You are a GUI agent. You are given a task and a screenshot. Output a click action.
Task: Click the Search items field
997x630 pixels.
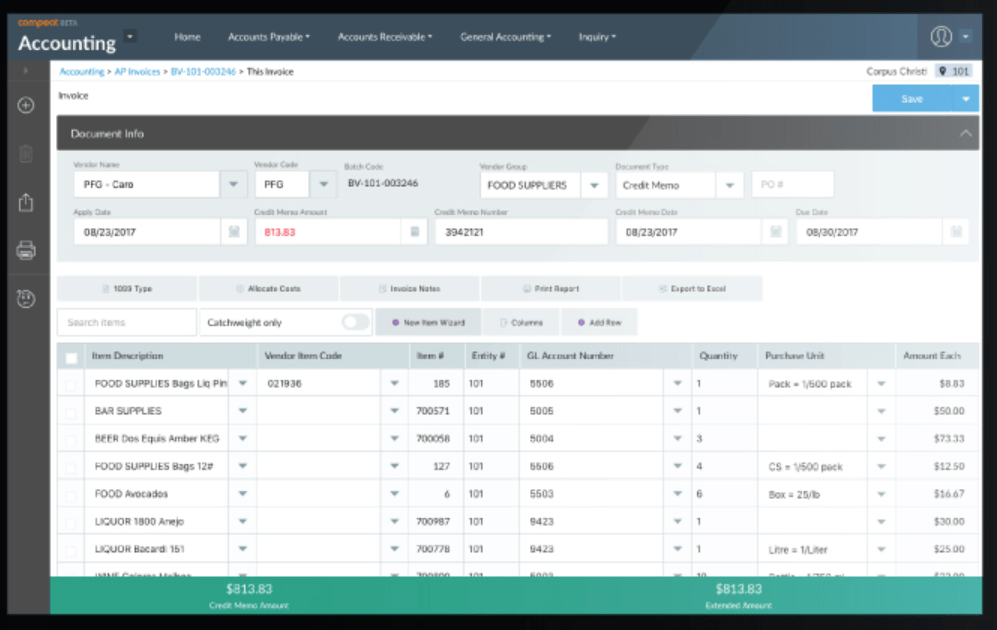coord(126,322)
